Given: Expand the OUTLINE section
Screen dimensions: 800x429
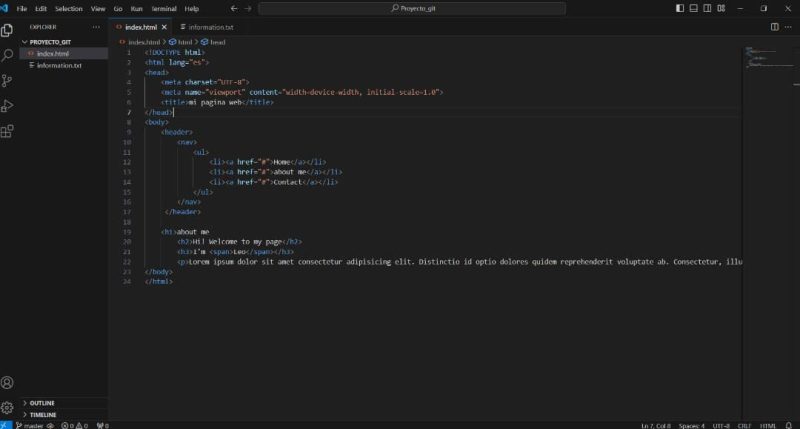Looking at the screenshot, I should (42, 403).
